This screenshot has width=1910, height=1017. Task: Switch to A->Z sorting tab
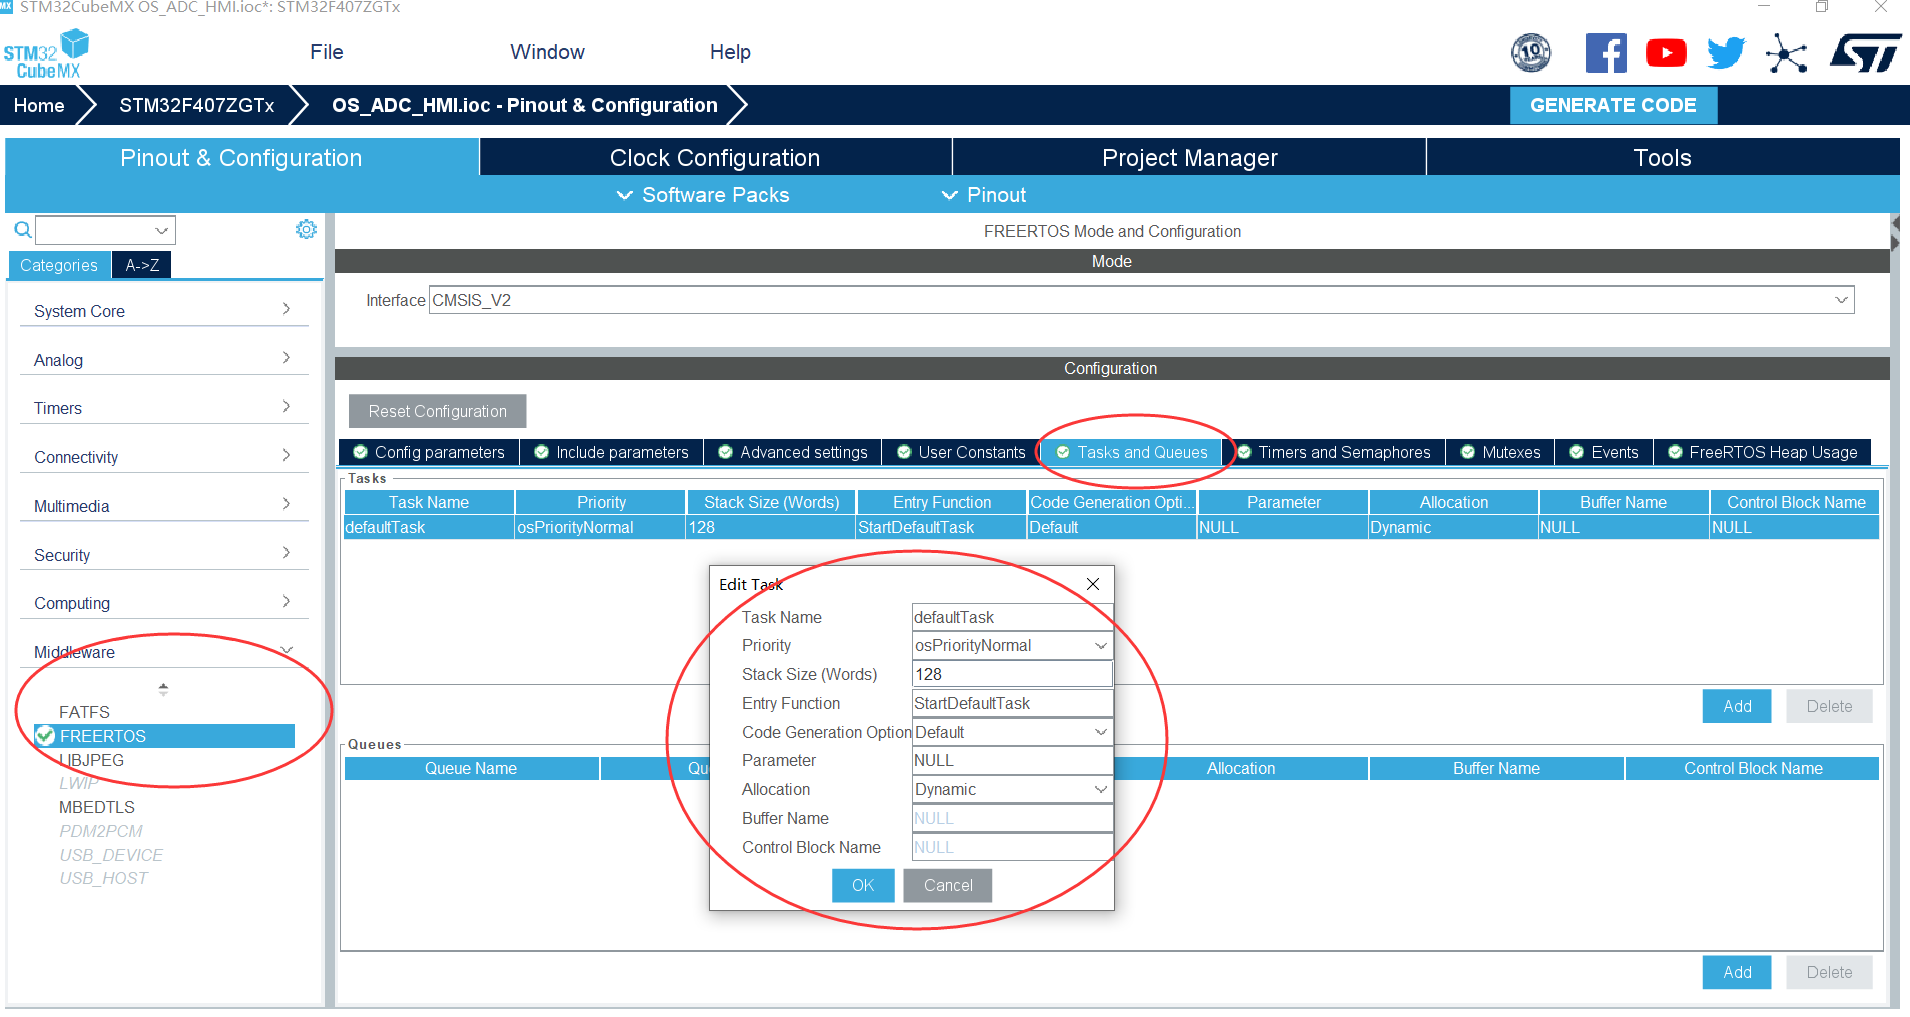click(x=142, y=265)
